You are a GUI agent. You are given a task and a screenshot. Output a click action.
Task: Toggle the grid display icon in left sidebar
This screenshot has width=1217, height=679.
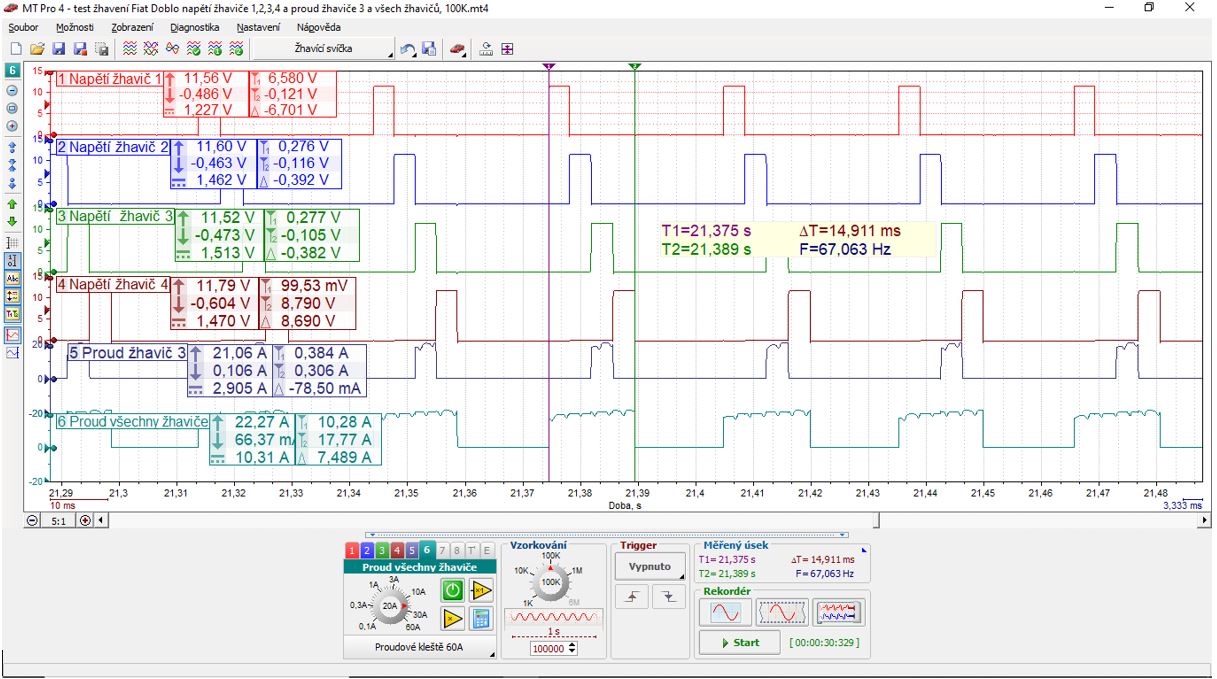coord(13,243)
